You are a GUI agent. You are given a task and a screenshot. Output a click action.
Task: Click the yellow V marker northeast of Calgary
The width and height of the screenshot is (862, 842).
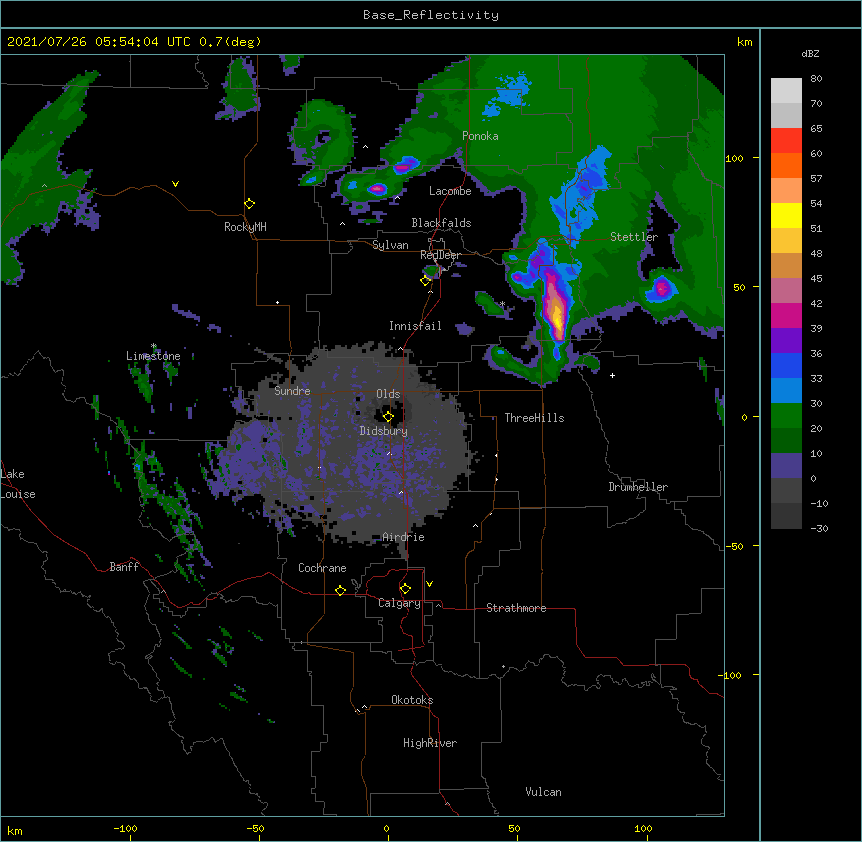(429, 584)
